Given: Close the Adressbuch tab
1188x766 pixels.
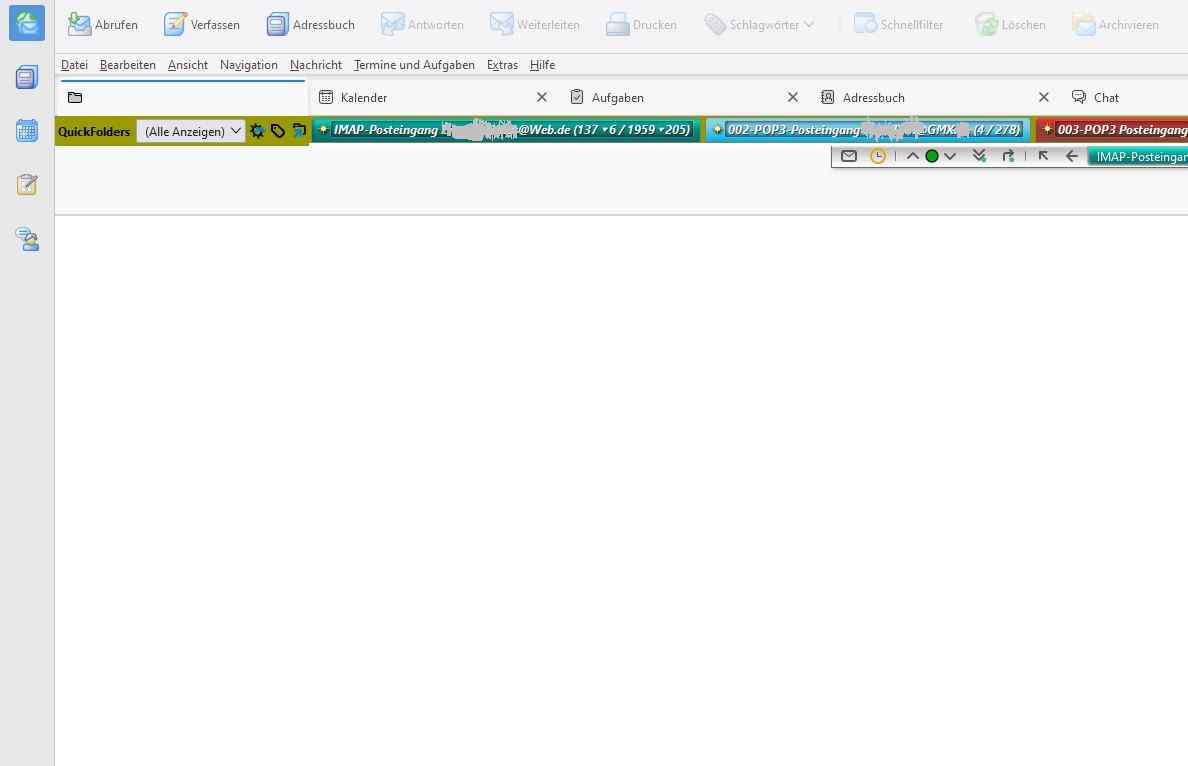Looking at the screenshot, I should click(1044, 97).
